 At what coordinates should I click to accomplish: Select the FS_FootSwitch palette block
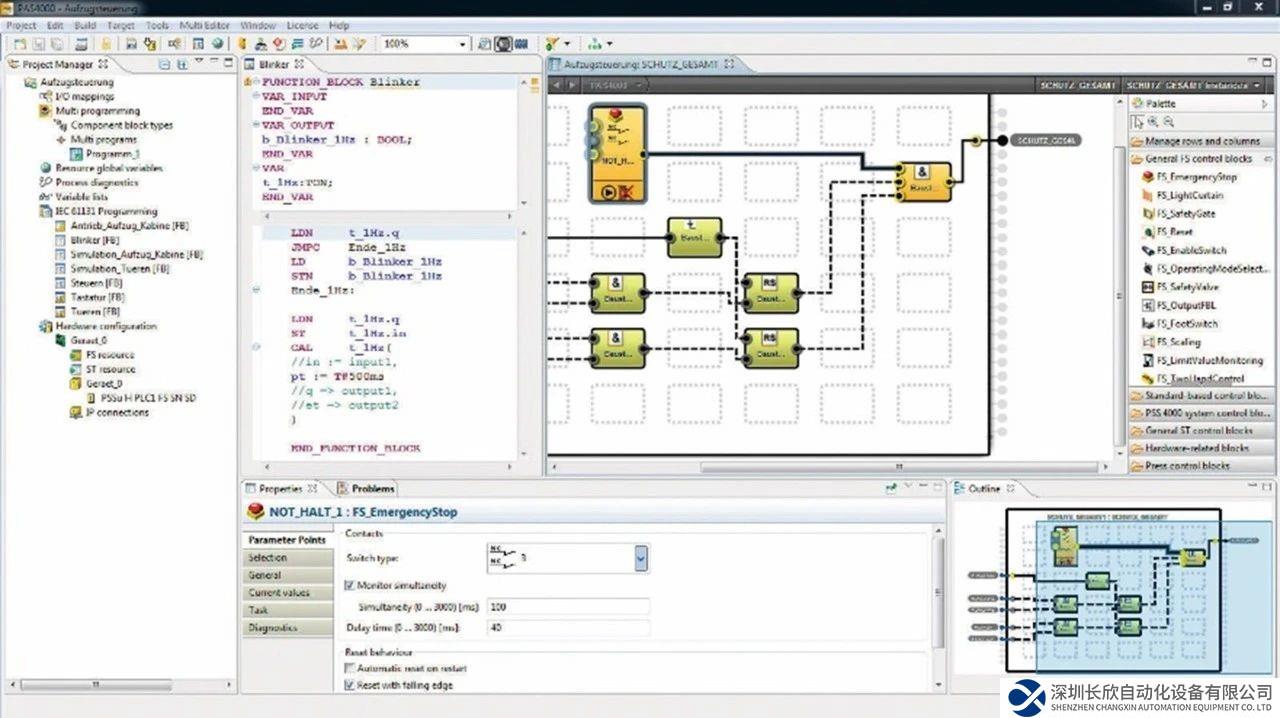[1187, 324]
